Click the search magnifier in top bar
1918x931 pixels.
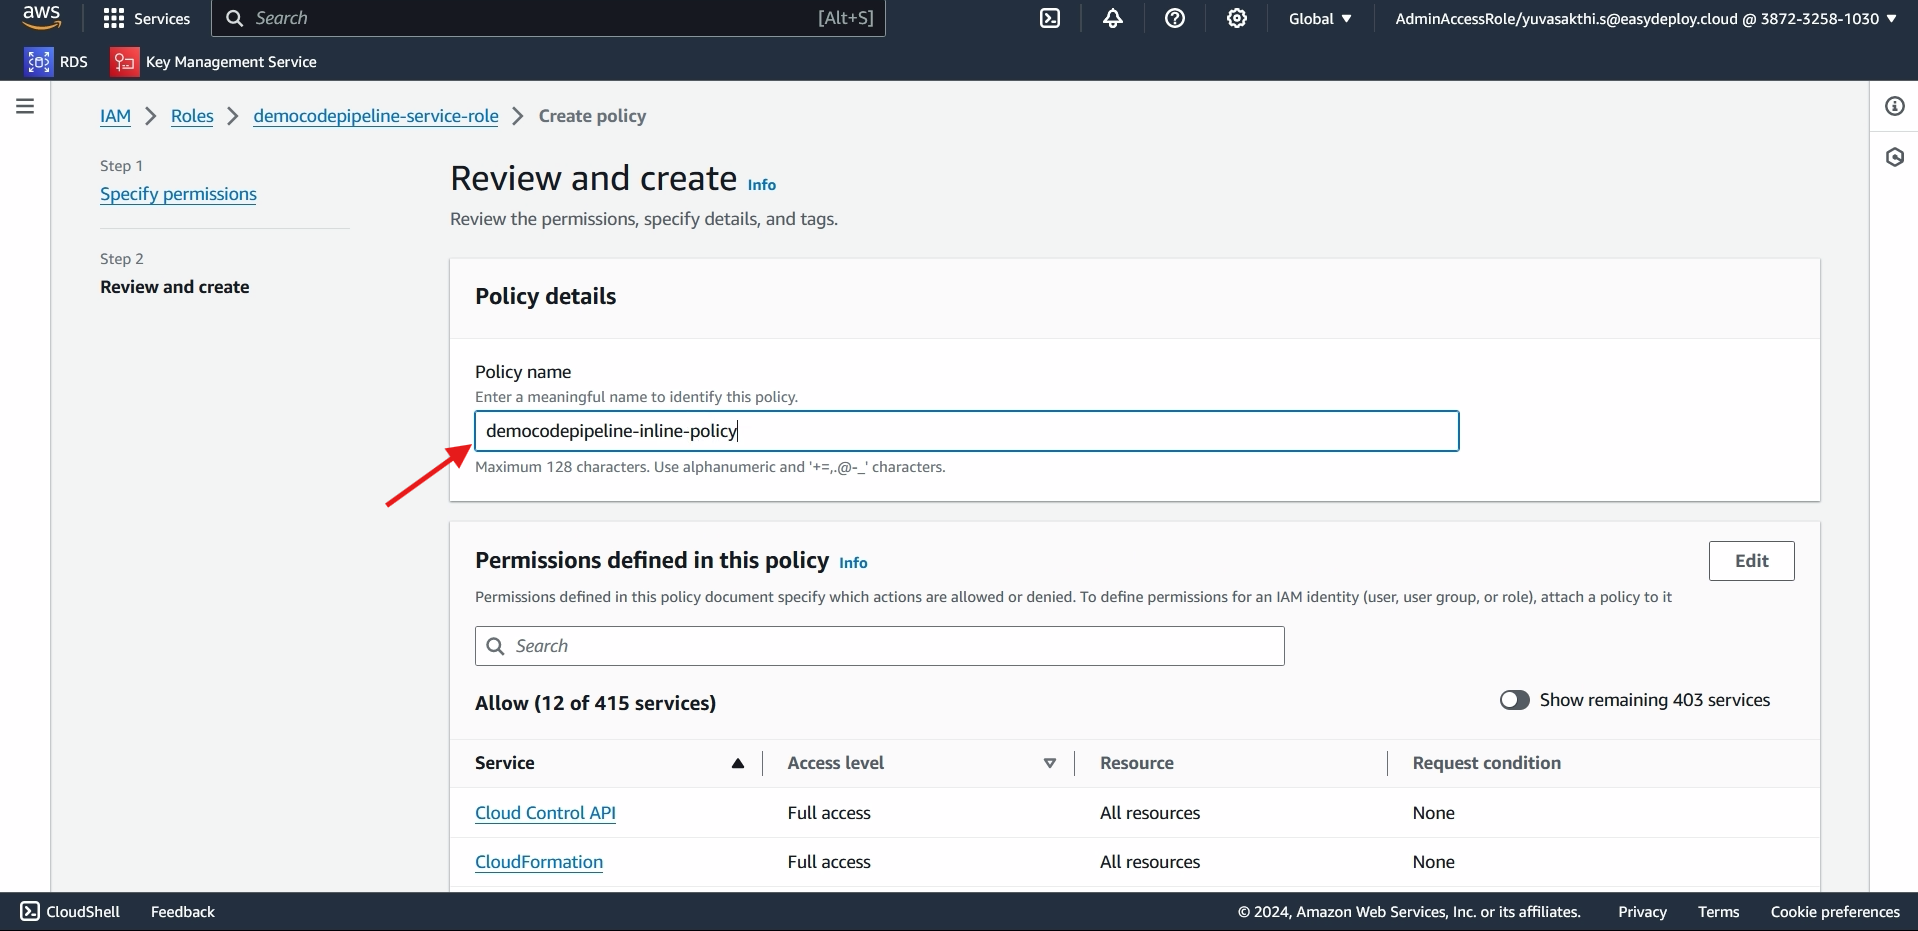click(235, 18)
